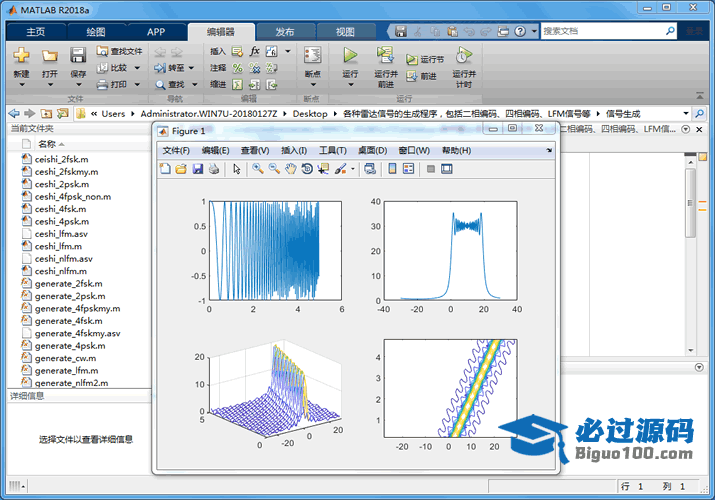Screen dimensions: 715x500
Task: Open the 打开 folder icon
Action: [50, 56]
